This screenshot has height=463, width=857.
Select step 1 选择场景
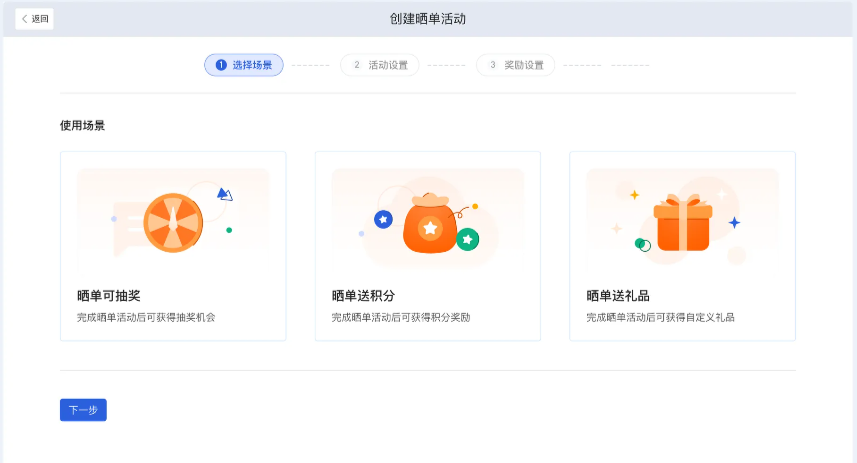[x=244, y=65]
